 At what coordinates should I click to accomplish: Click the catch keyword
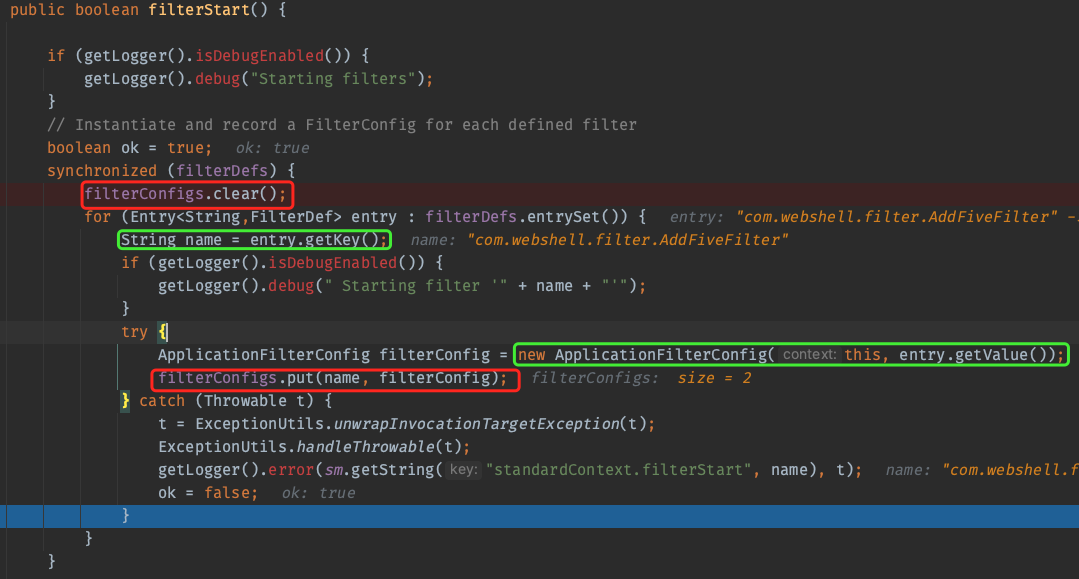pyautogui.click(x=162, y=401)
